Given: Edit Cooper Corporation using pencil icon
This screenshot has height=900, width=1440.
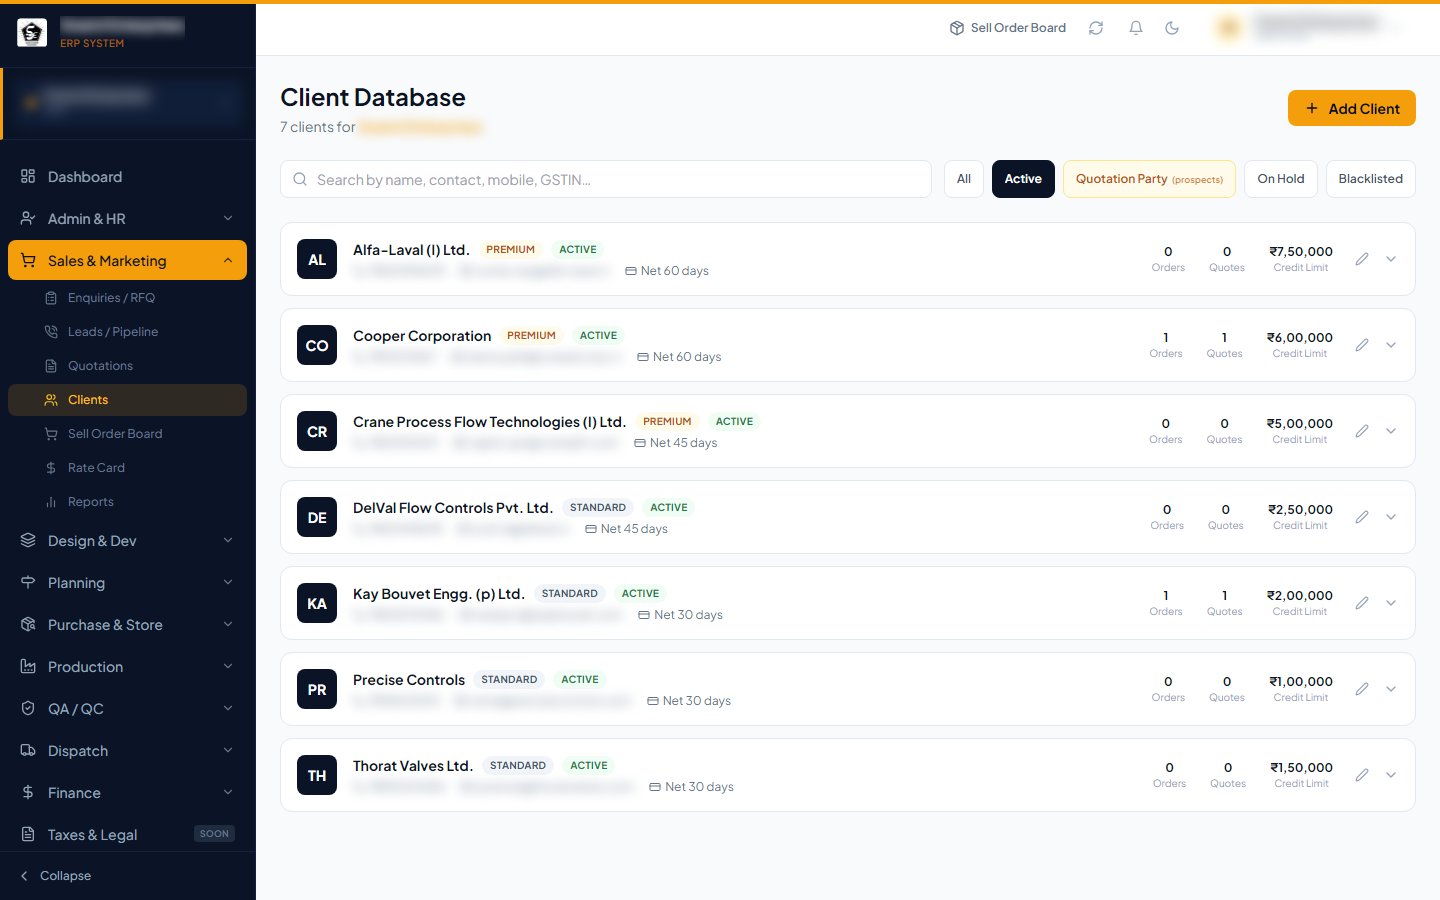Looking at the screenshot, I should [x=1362, y=345].
